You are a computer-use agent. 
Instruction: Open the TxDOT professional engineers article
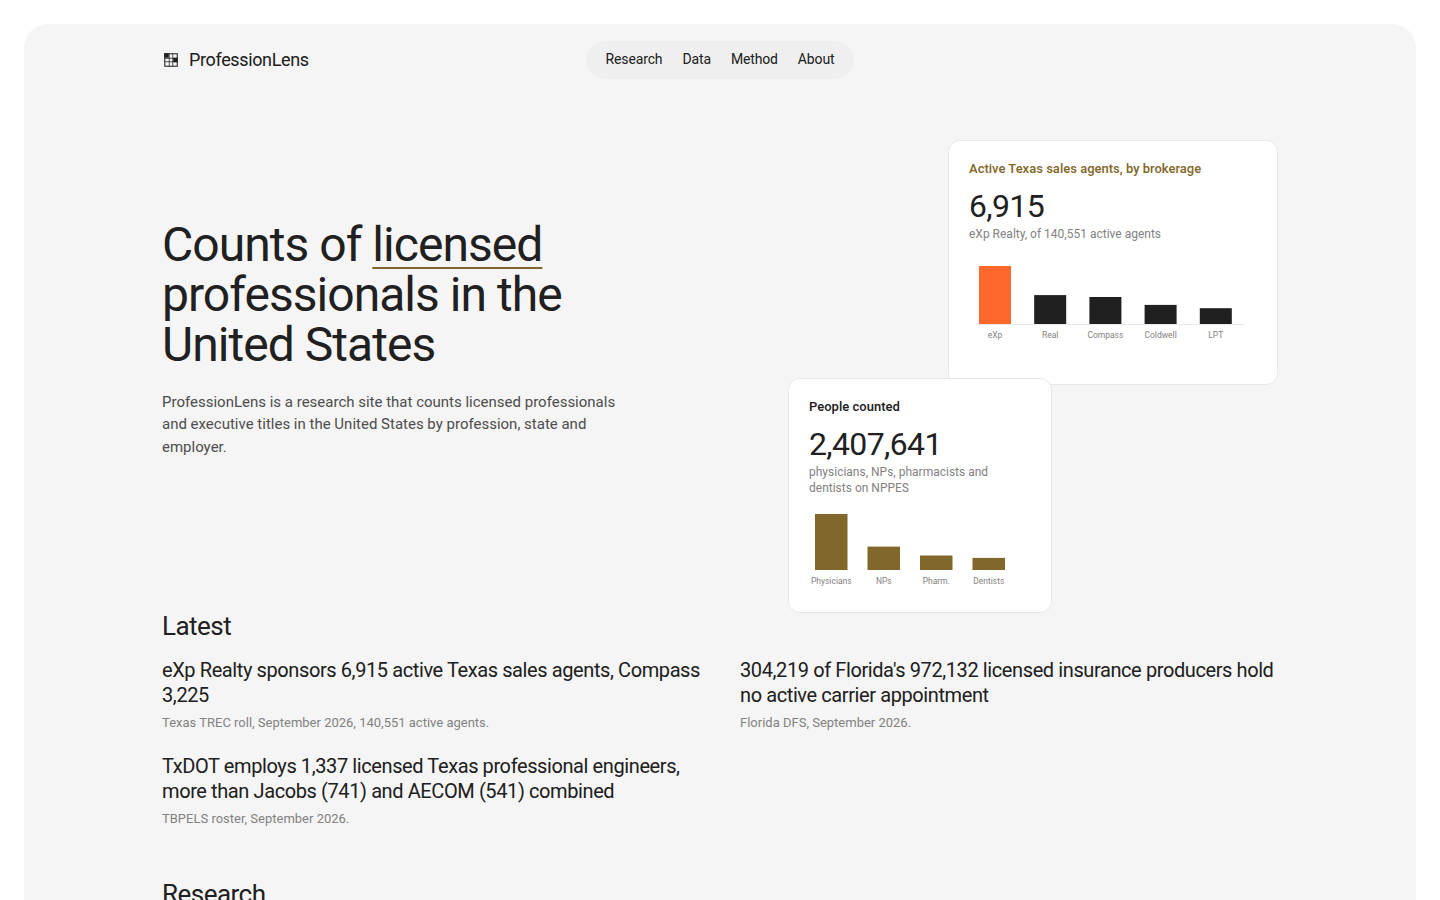(x=421, y=778)
